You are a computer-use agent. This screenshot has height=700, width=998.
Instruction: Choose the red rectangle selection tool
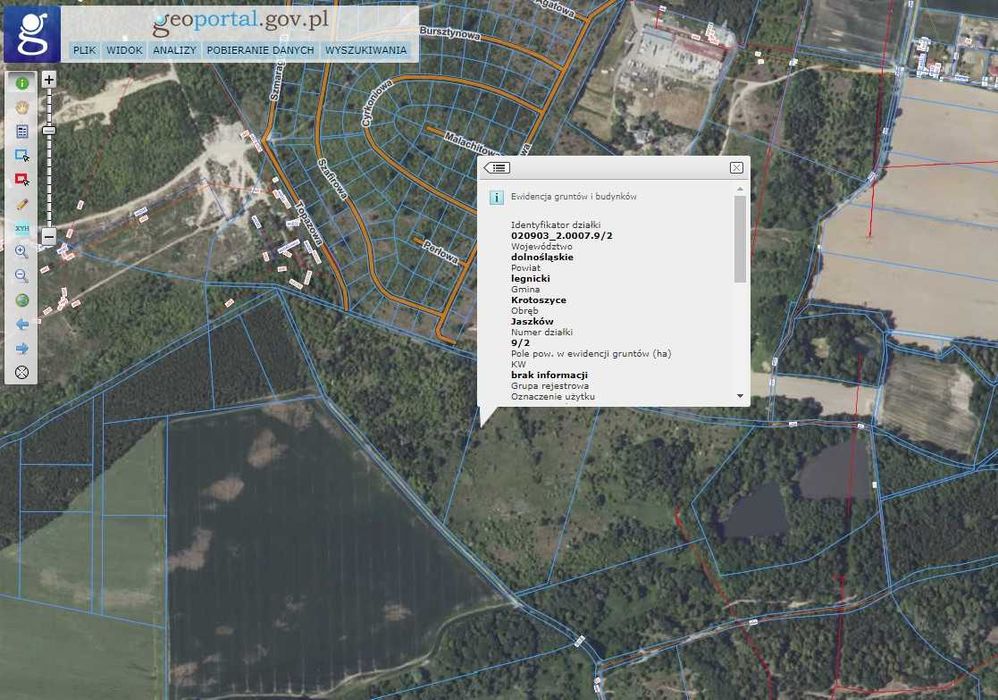click(22, 179)
